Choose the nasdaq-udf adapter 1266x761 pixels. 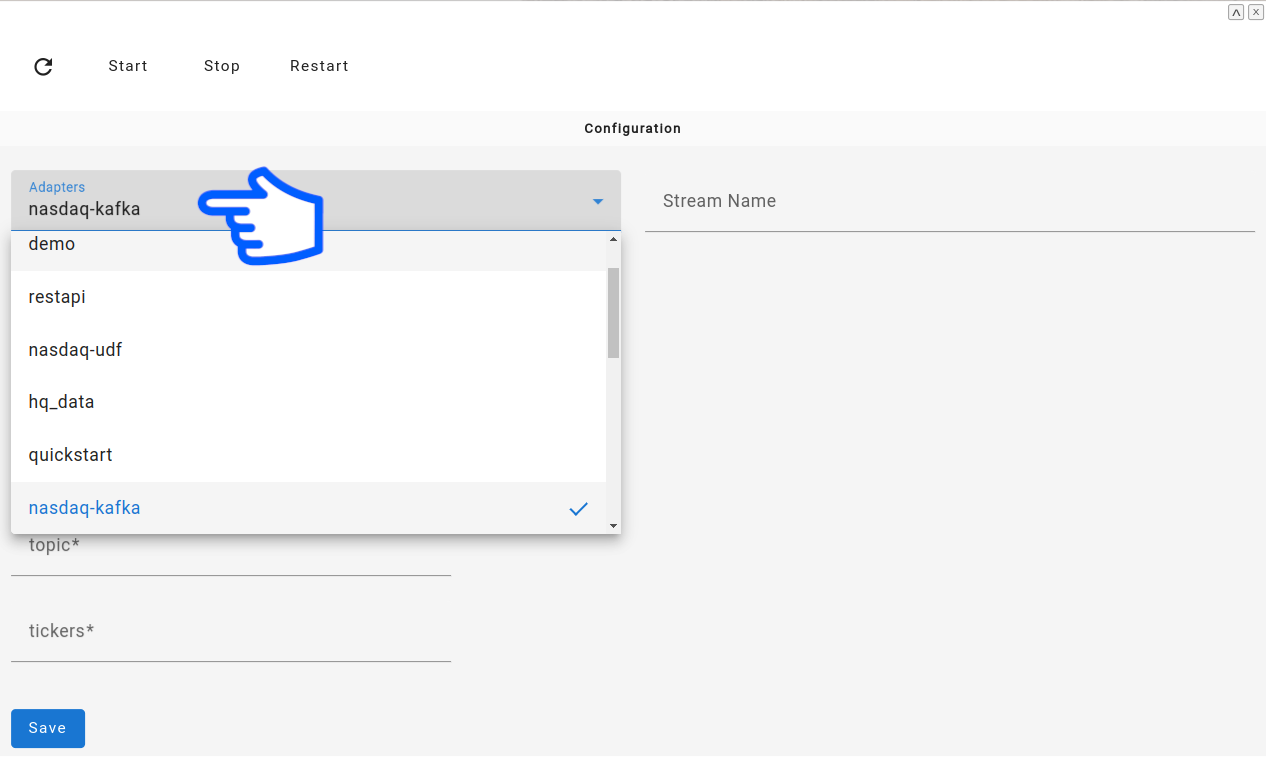click(75, 349)
